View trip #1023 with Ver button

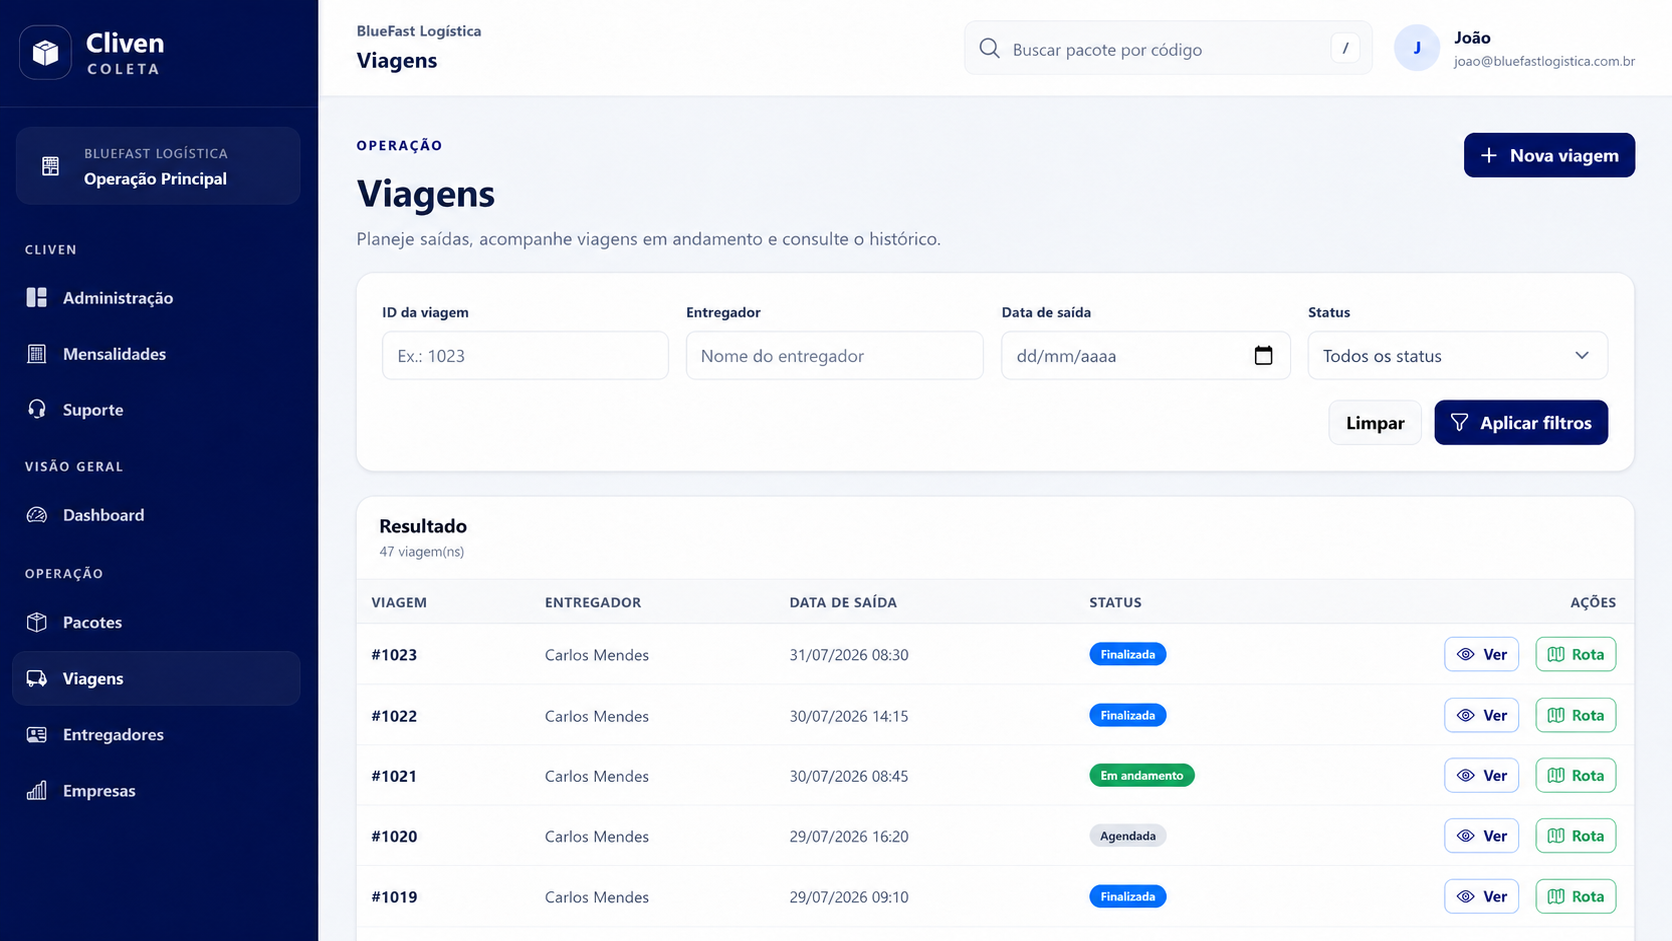pos(1482,654)
